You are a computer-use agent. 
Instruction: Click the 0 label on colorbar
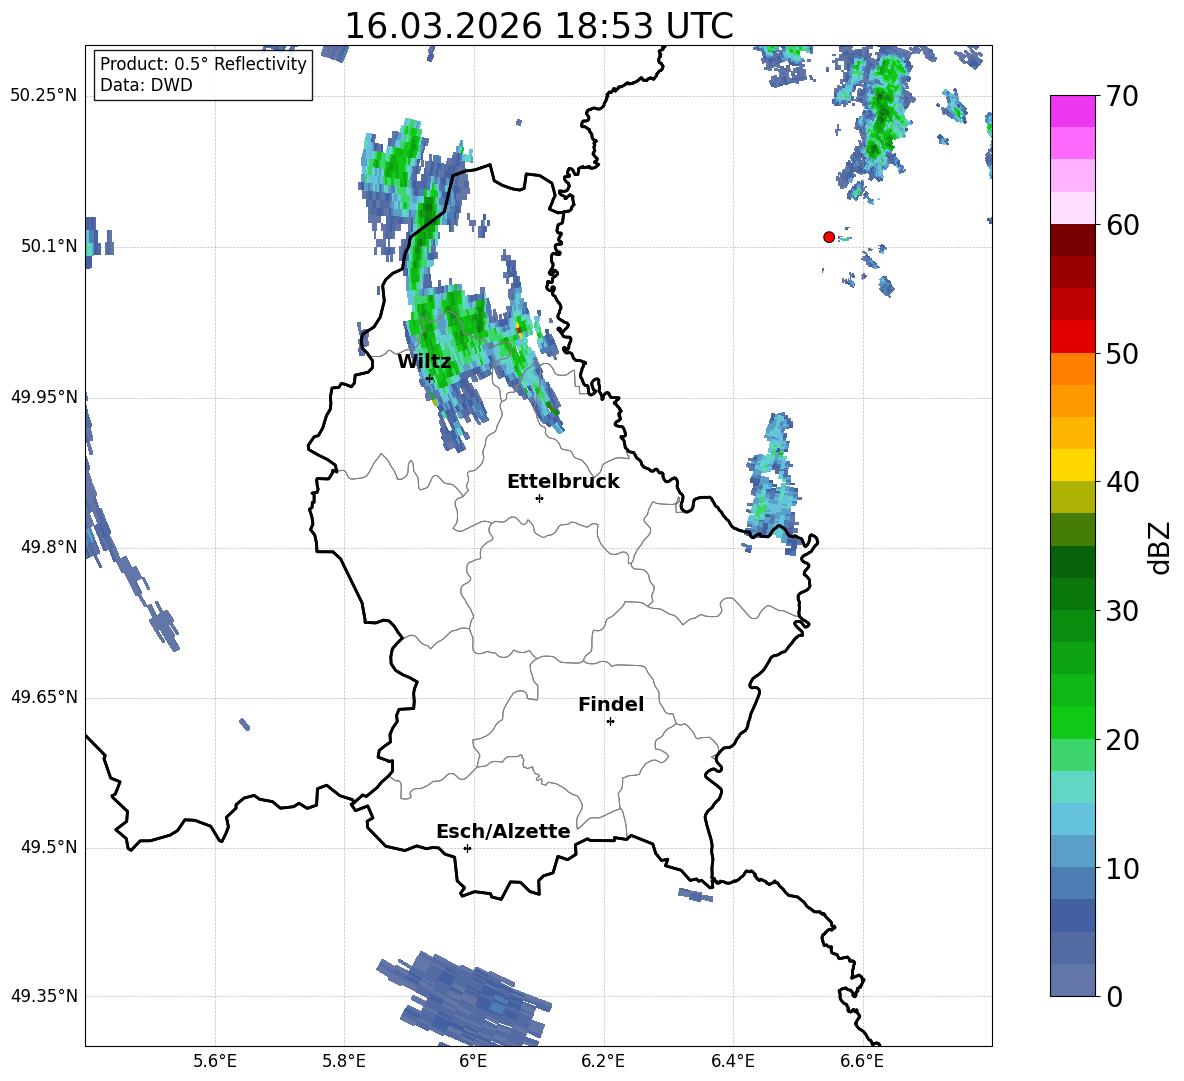pos(1115,996)
